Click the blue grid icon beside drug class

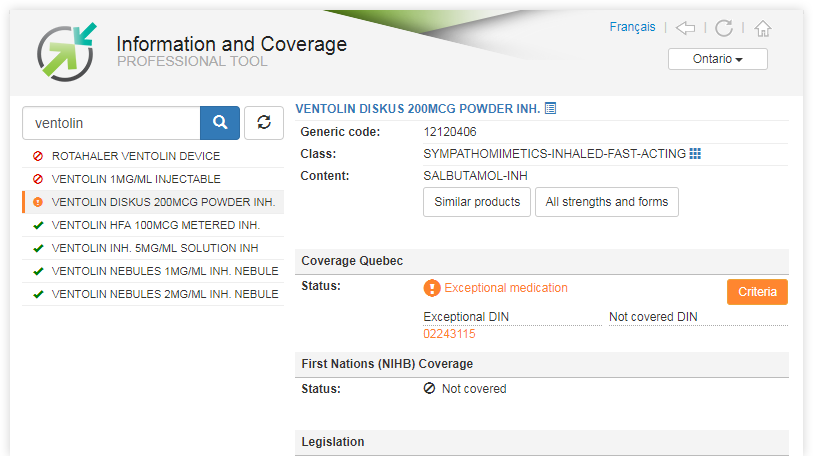click(x=695, y=154)
